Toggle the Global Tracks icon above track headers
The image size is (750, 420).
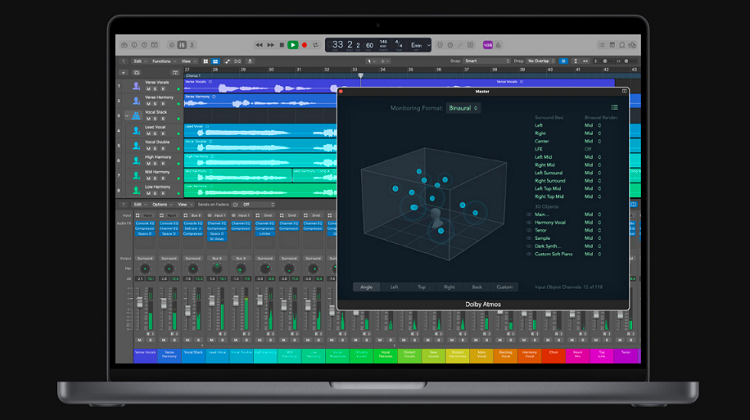coord(175,73)
